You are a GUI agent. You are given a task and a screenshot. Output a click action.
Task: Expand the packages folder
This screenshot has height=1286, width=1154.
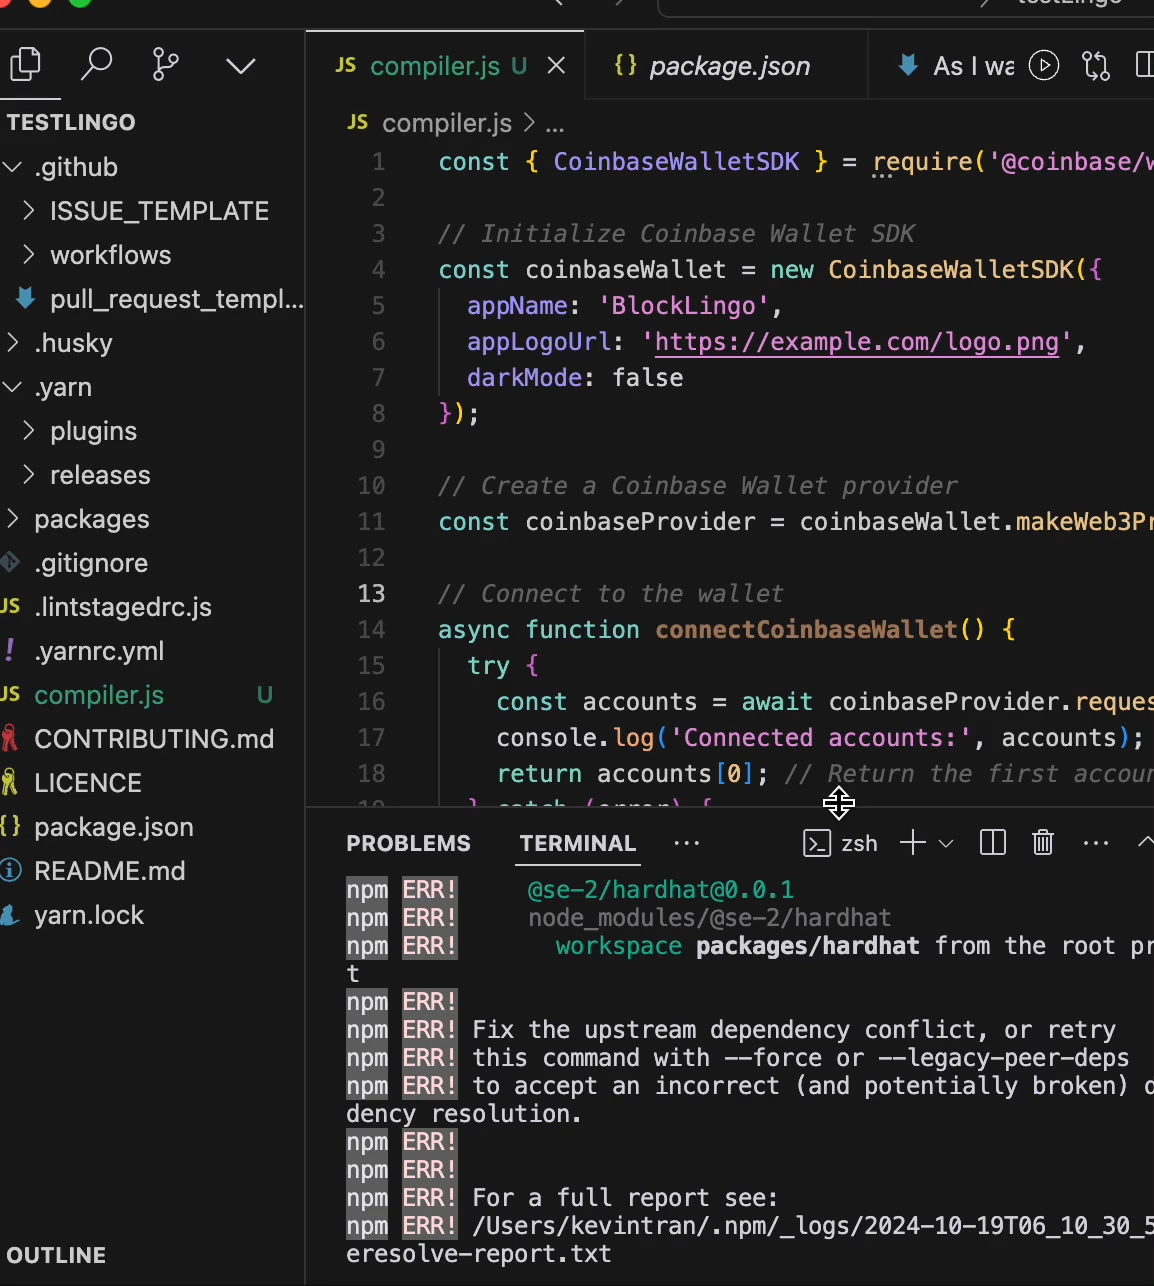tap(152, 519)
